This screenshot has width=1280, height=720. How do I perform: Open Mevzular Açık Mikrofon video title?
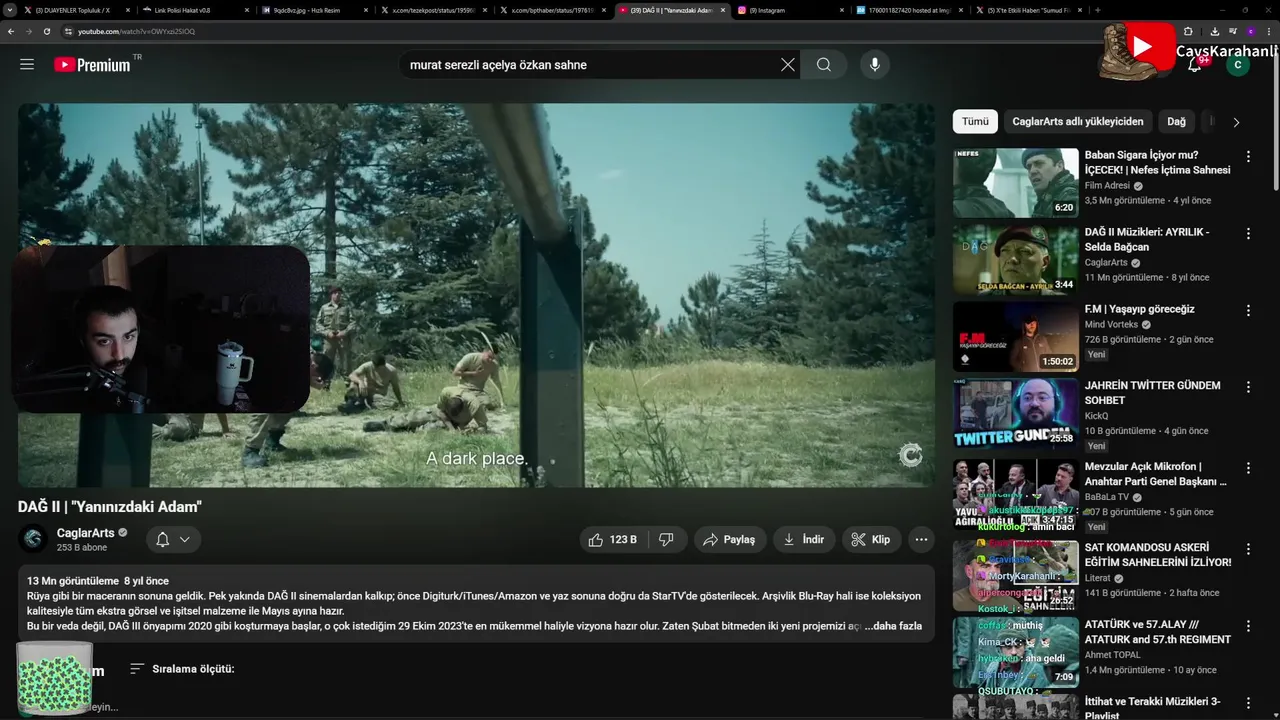tap(1155, 474)
